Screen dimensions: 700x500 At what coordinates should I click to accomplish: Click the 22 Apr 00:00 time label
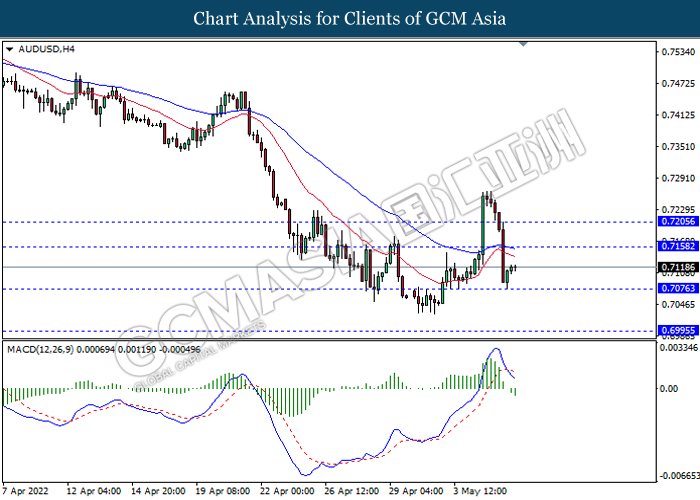coord(287,491)
